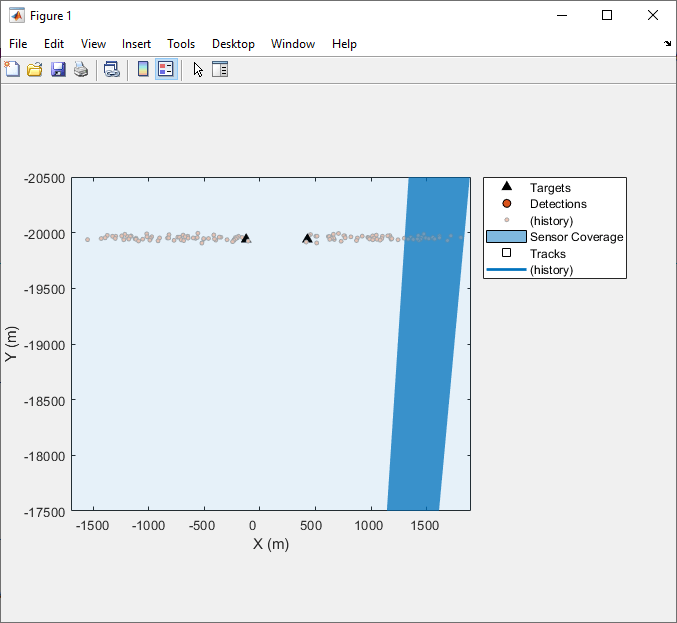Click the -1500 X-axis tick label
Image resolution: width=677 pixels, height=623 pixels.
92,526
